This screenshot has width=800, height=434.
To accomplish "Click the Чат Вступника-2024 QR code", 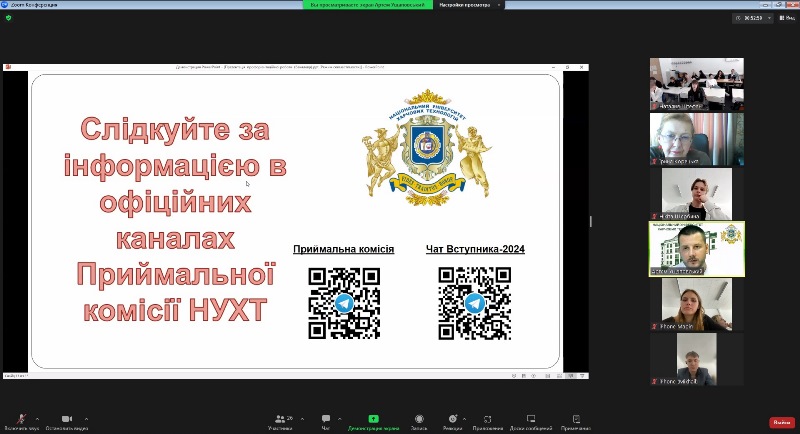I will 474,303.
